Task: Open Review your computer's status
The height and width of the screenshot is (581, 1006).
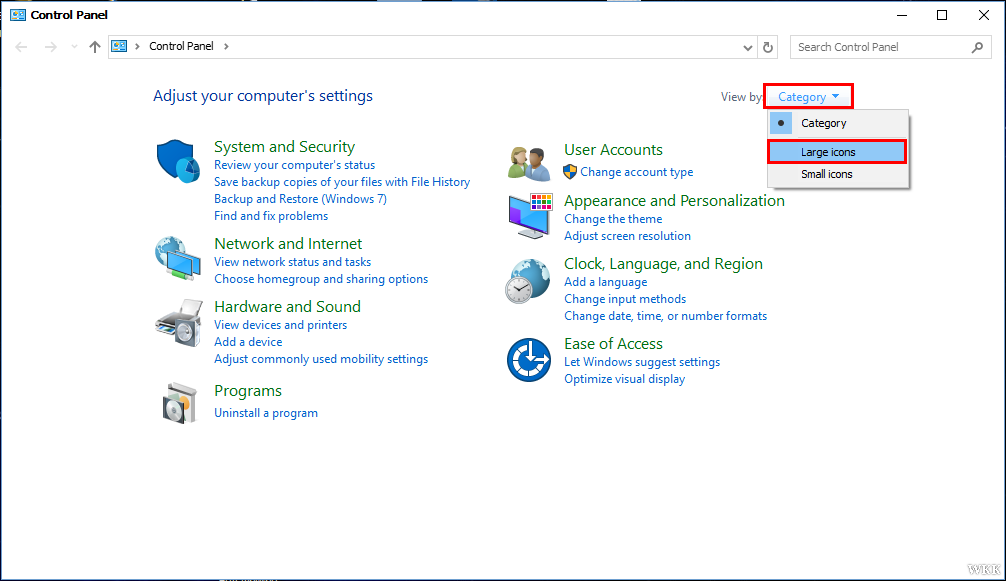Action: [x=294, y=165]
